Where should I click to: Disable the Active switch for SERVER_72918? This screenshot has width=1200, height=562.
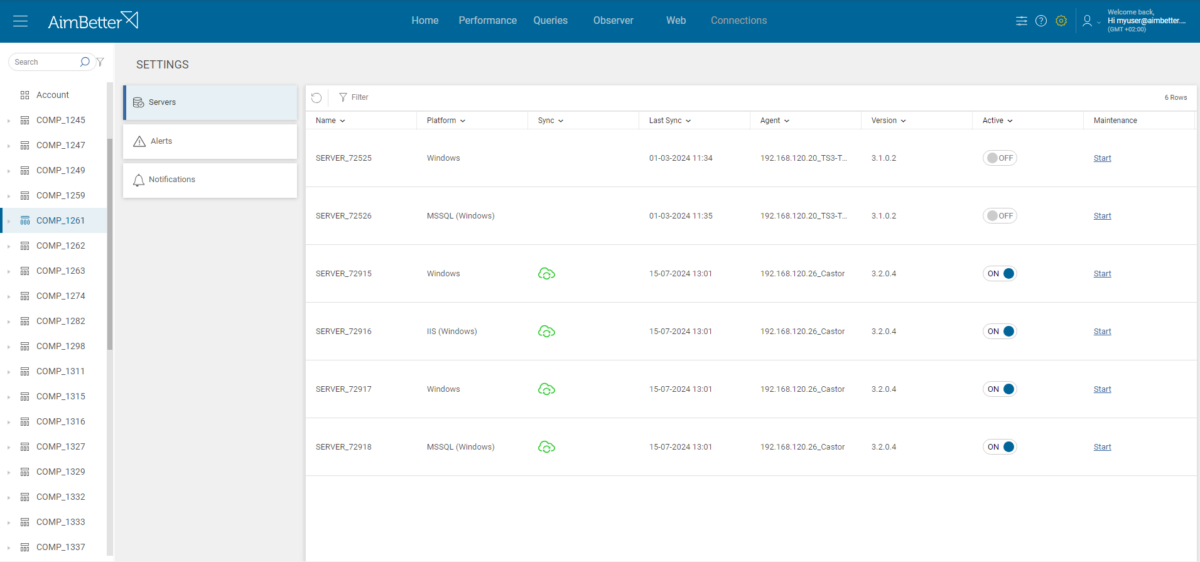[999, 447]
